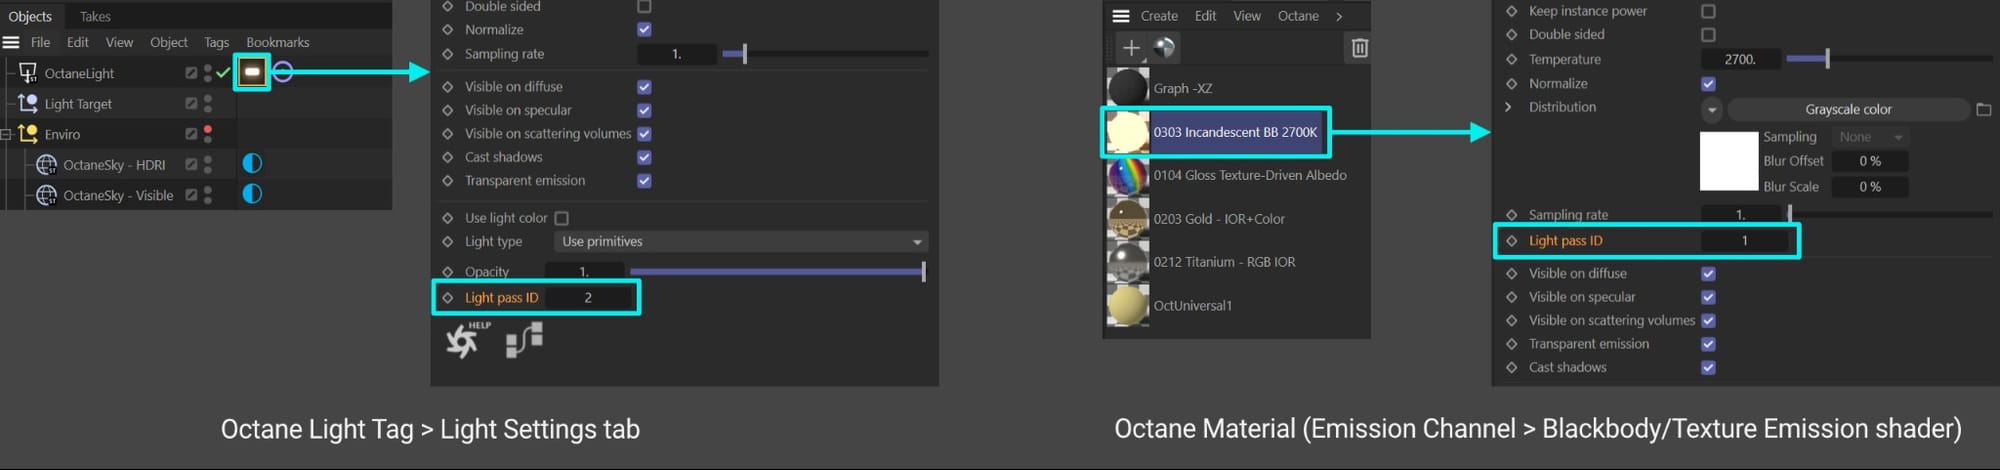Click the Light Target object icon
2000x470 pixels.
[28, 103]
